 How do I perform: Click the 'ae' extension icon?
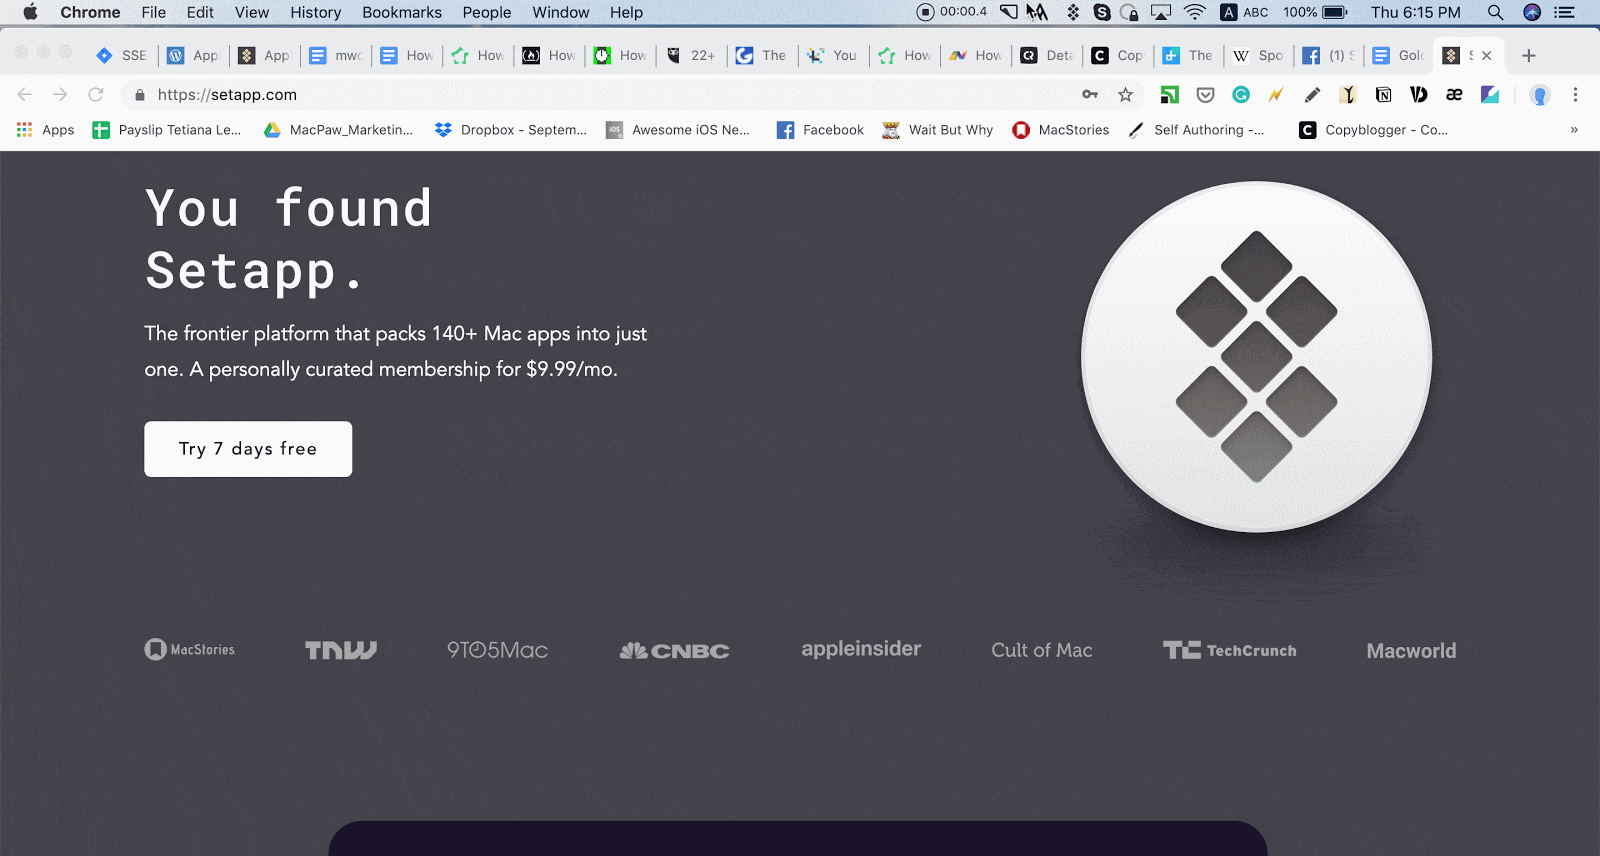pyautogui.click(x=1454, y=95)
